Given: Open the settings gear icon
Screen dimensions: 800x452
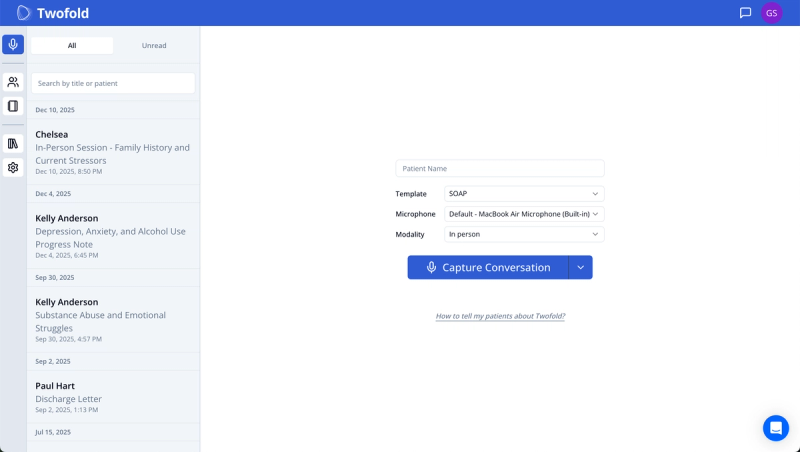Looking at the screenshot, I should click(x=13, y=167).
